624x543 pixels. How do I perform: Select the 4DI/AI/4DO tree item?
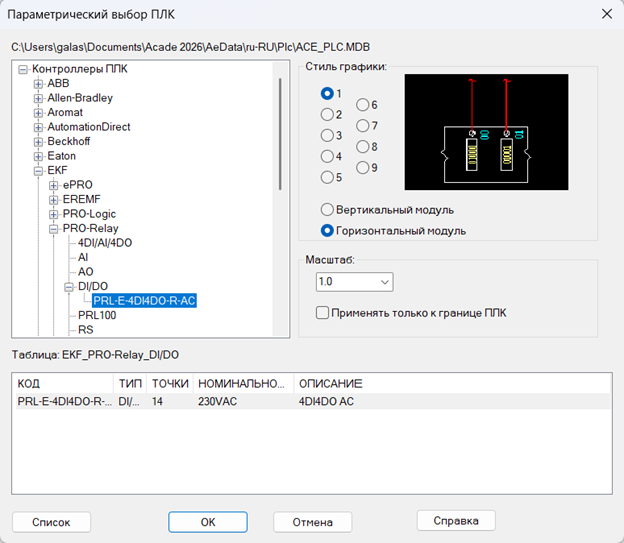click(105, 243)
